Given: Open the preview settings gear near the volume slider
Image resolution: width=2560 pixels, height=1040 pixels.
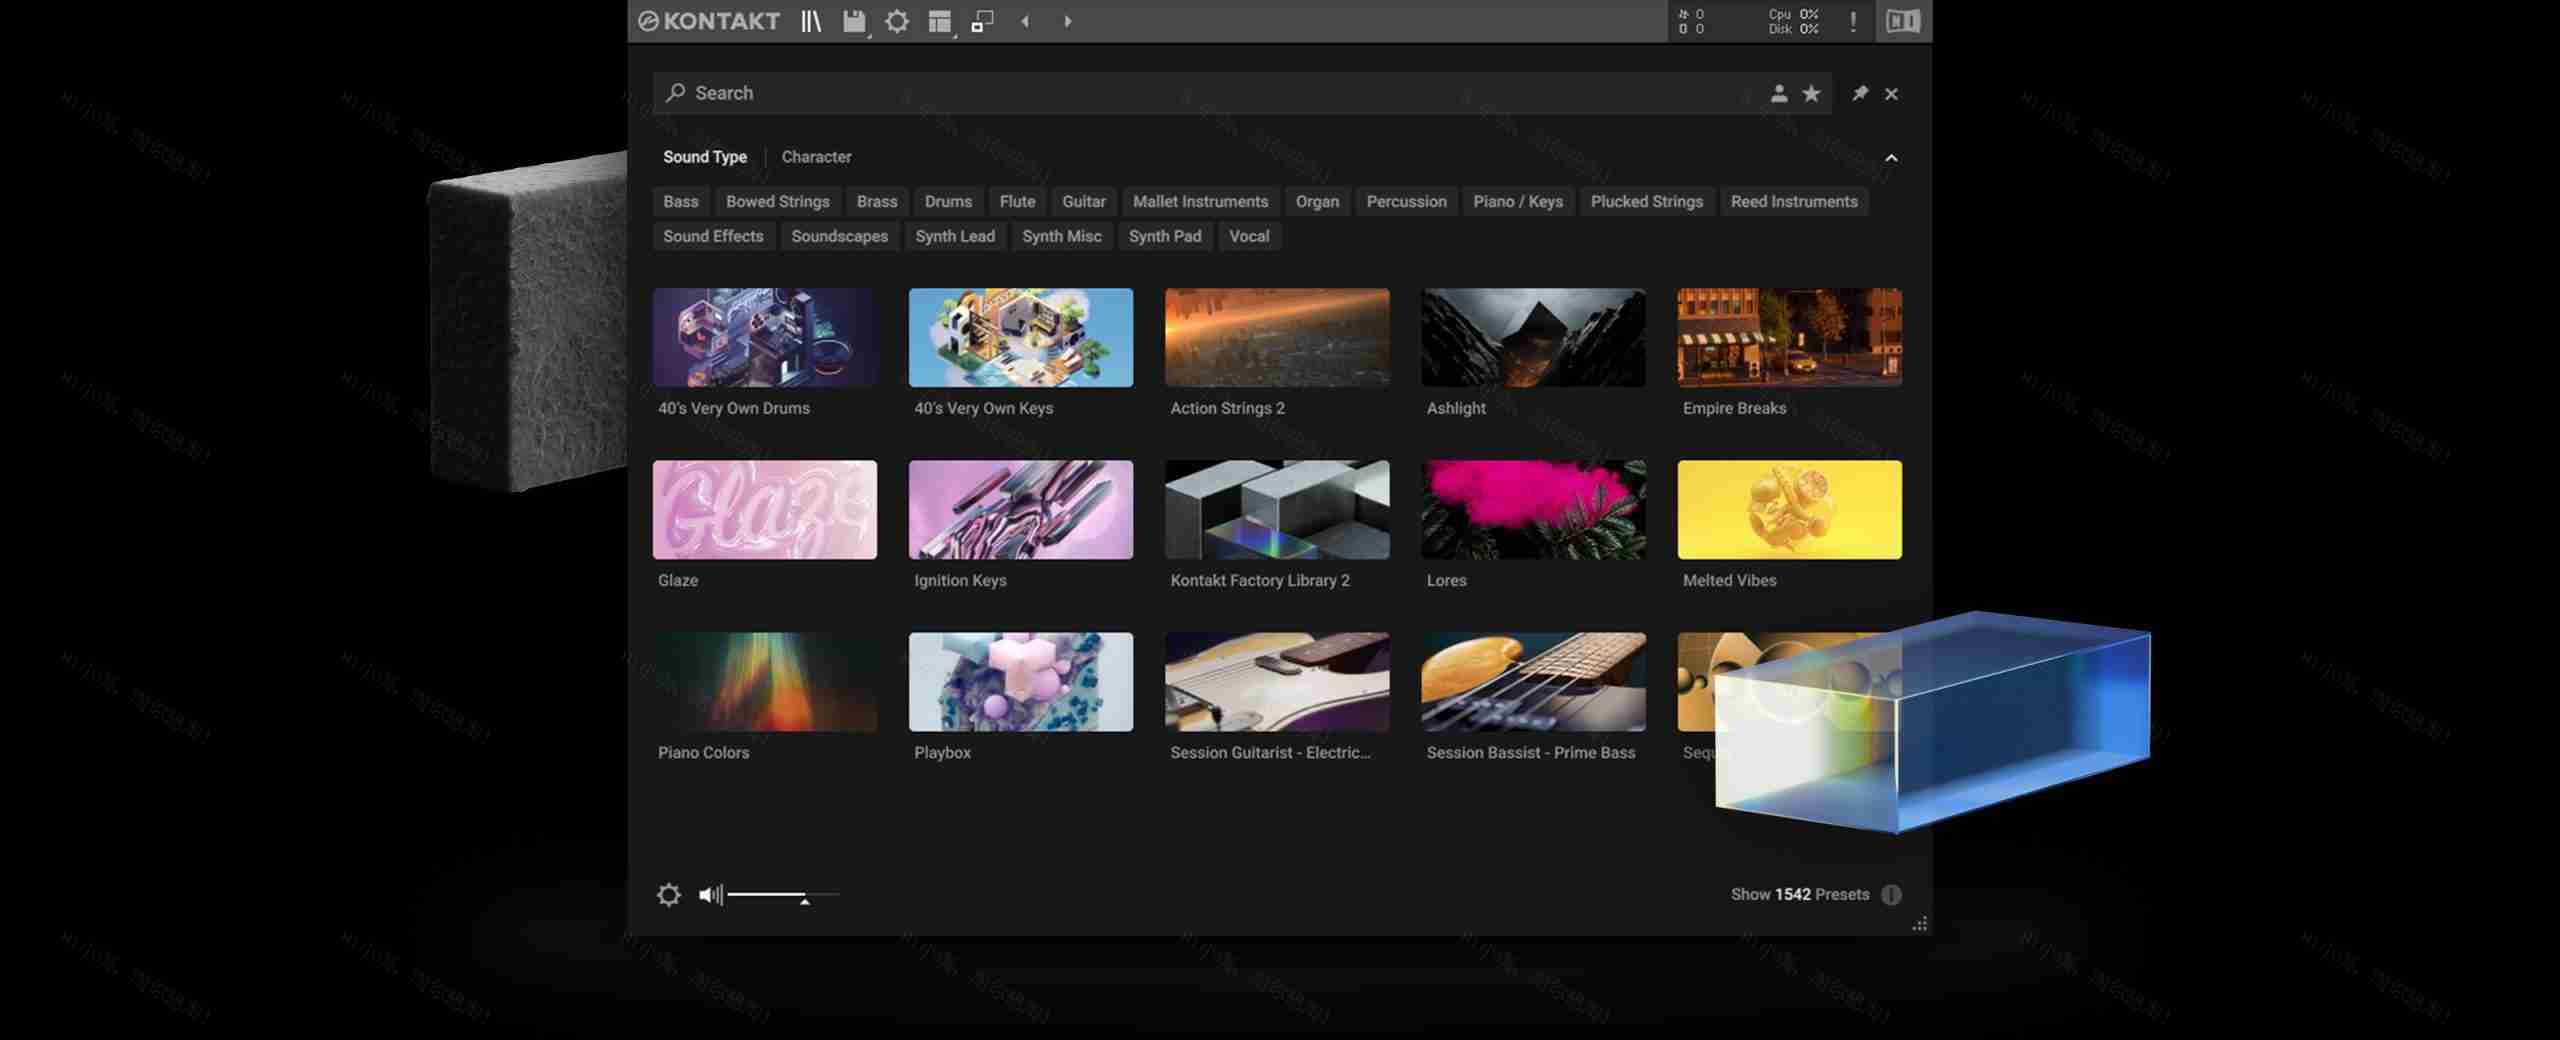Looking at the screenshot, I should pos(669,895).
